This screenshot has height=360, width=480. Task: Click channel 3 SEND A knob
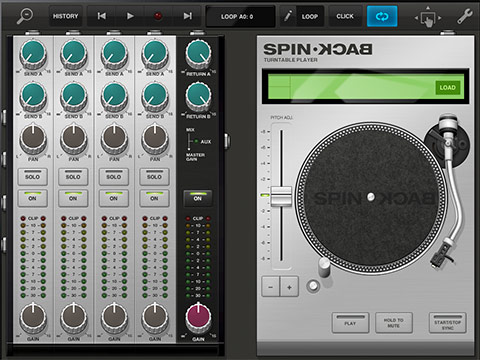click(114, 54)
